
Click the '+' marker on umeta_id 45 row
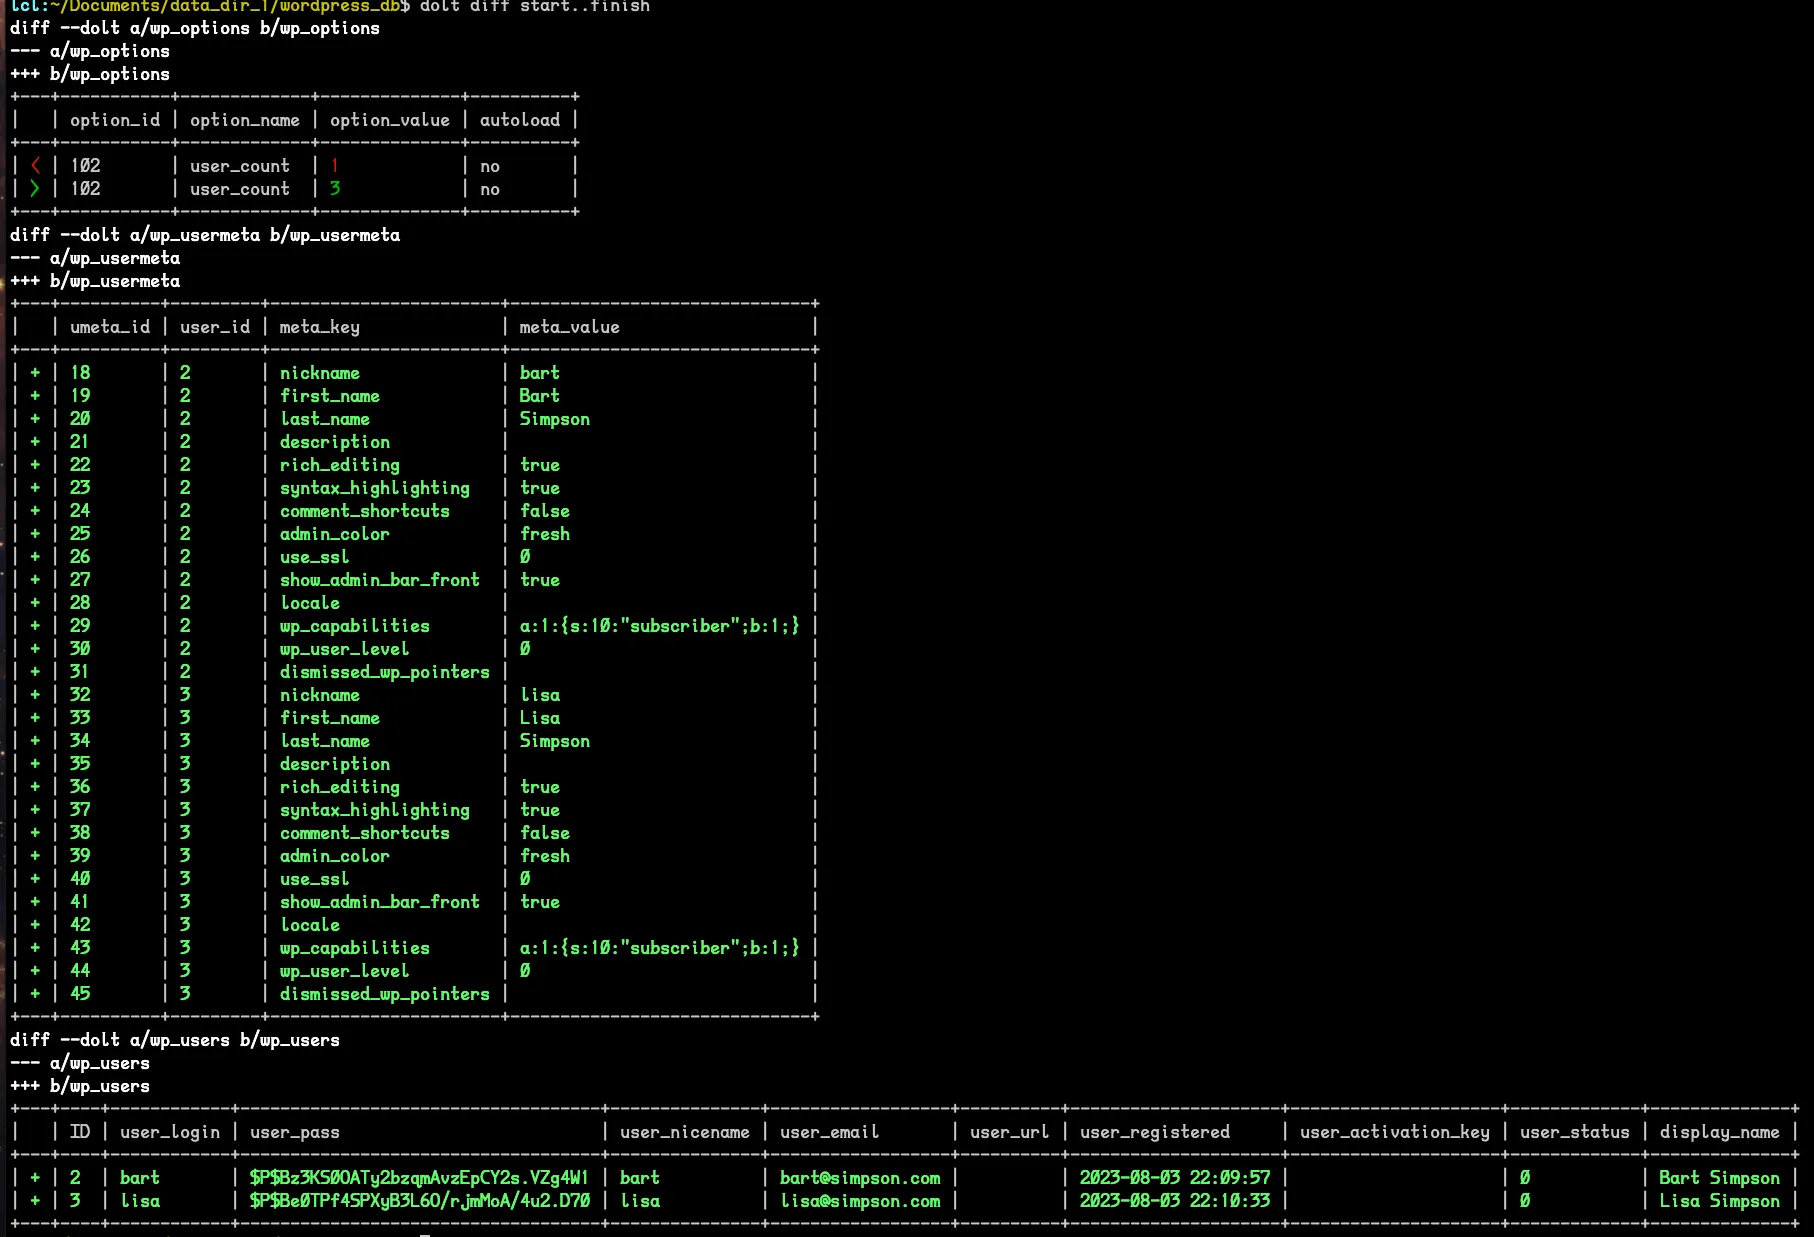pyautogui.click(x=35, y=994)
